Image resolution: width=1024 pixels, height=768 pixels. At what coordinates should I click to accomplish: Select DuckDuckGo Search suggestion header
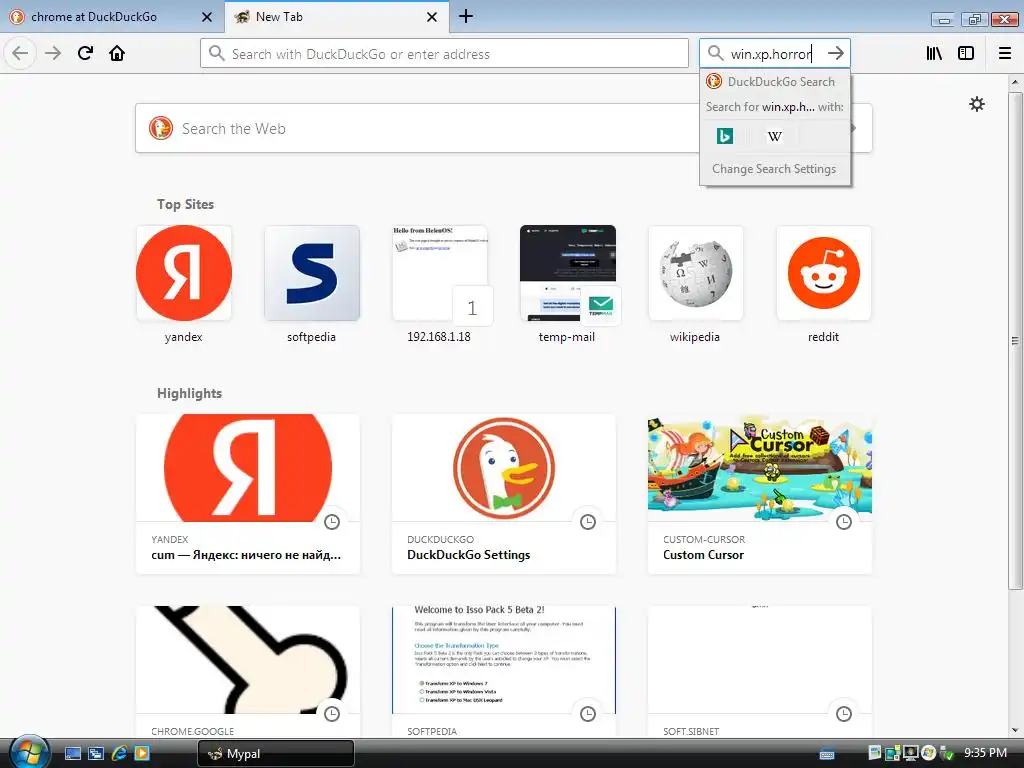coord(775,82)
